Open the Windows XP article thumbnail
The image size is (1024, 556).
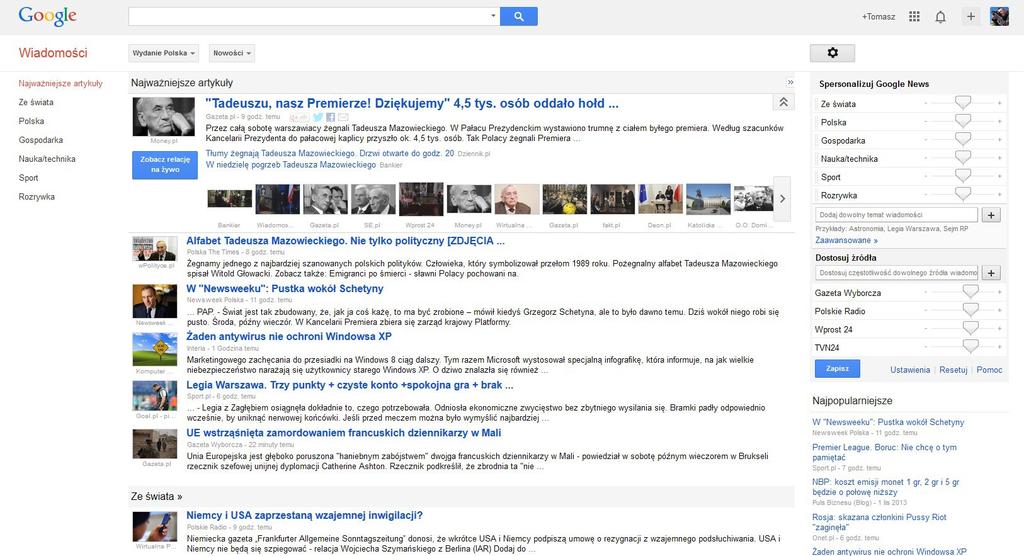point(155,349)
